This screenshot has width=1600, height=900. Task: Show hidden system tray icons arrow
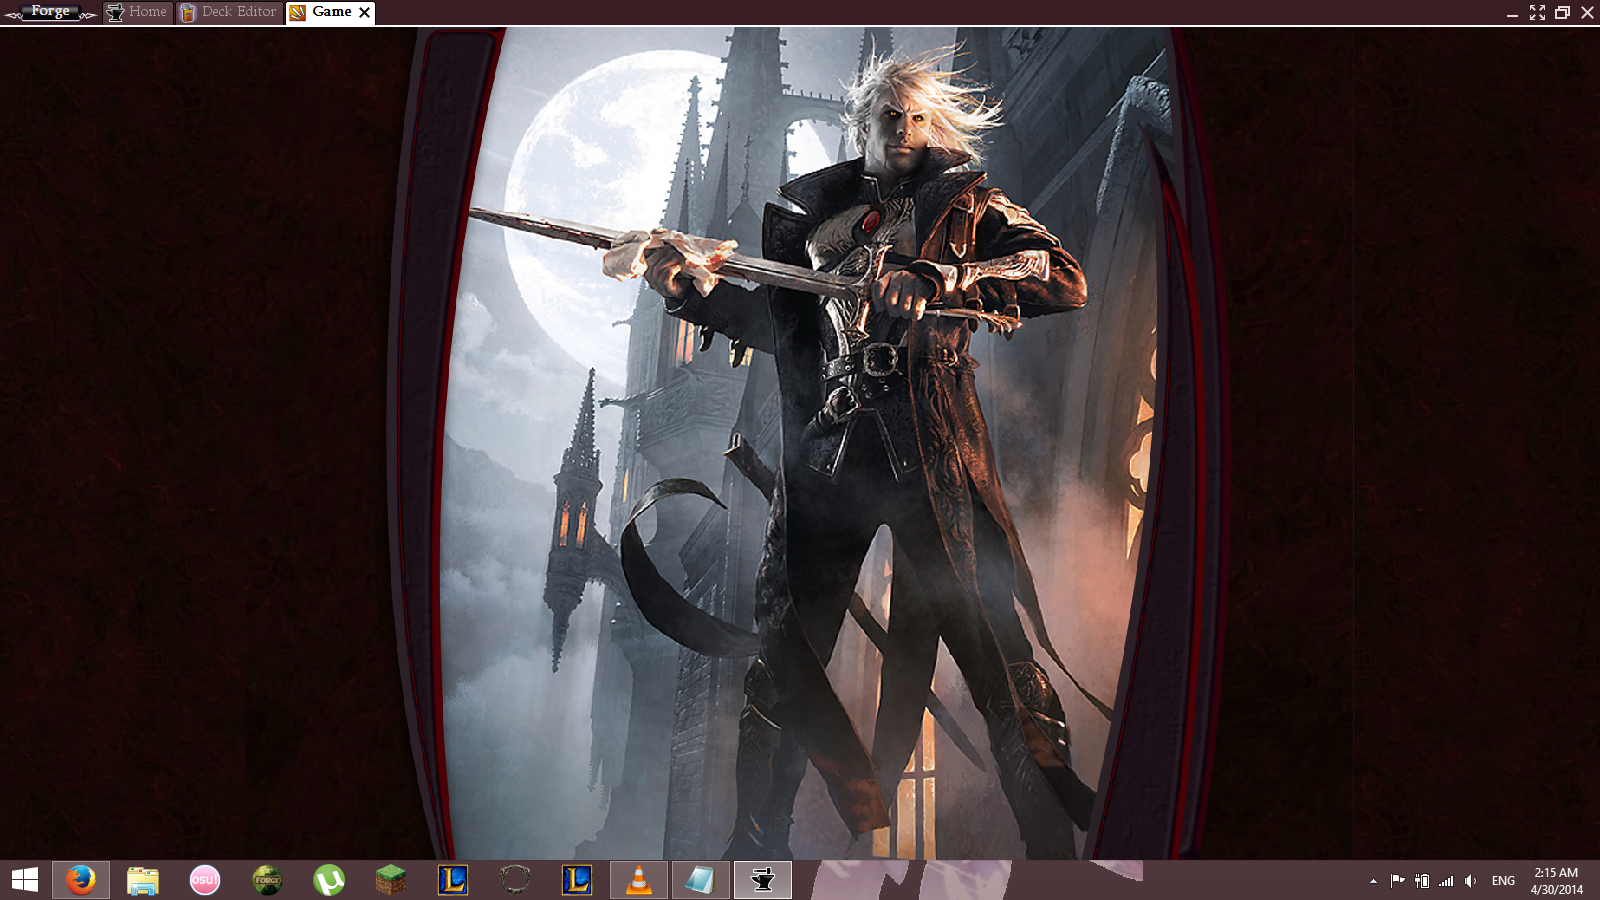1373,881
